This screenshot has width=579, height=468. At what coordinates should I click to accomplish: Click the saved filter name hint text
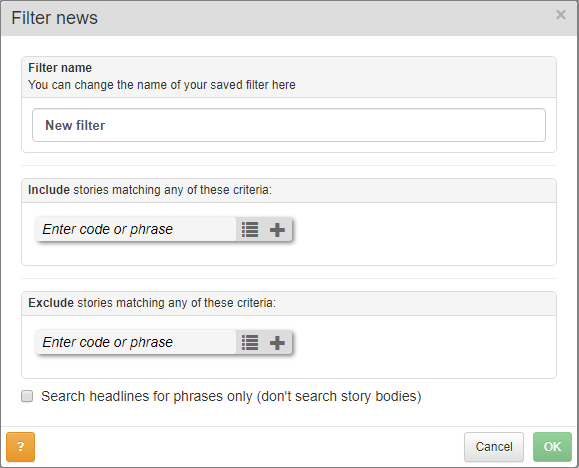[x=162, y=85]
